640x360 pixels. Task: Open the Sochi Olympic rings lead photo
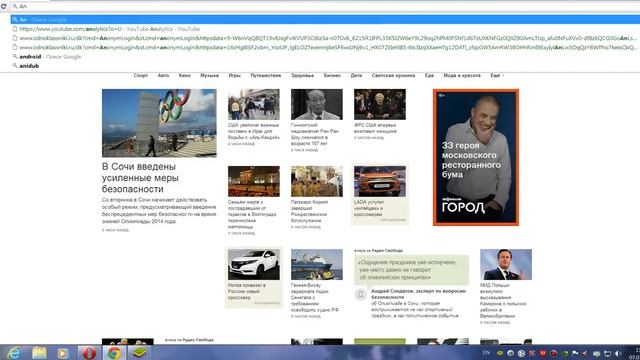click(x=159, y=123)
